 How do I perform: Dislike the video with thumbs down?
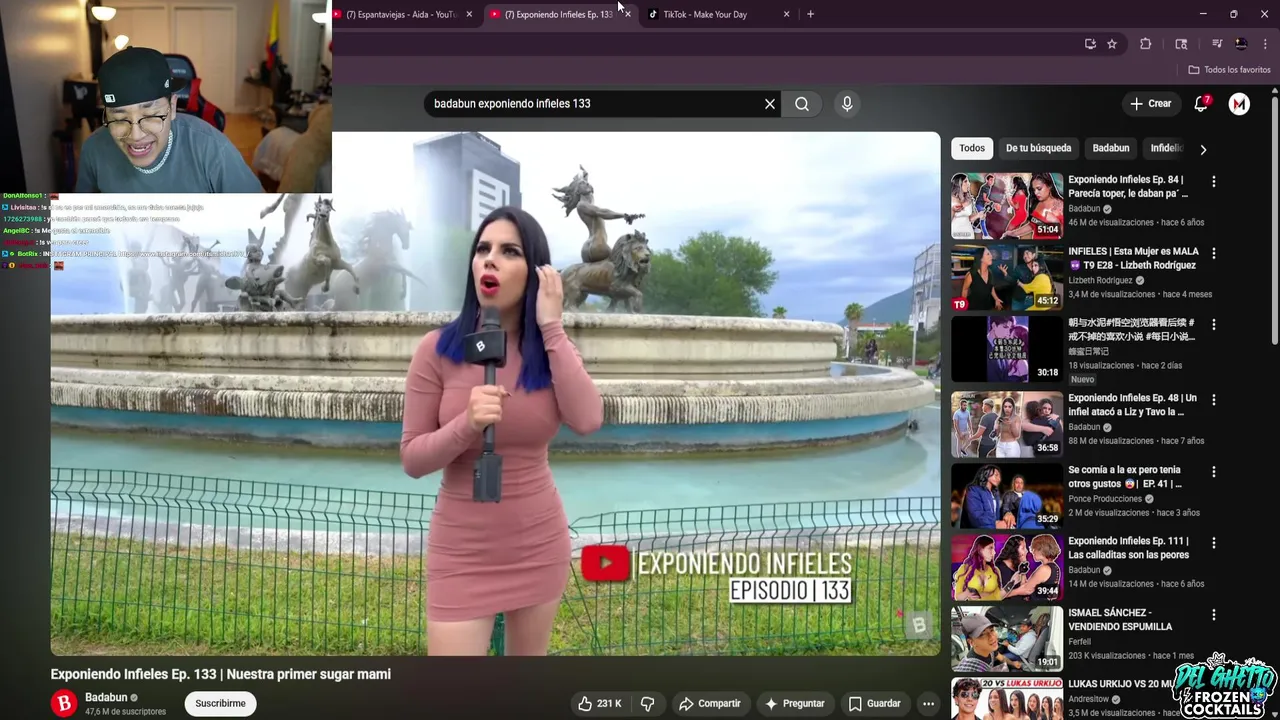point(647,704)
